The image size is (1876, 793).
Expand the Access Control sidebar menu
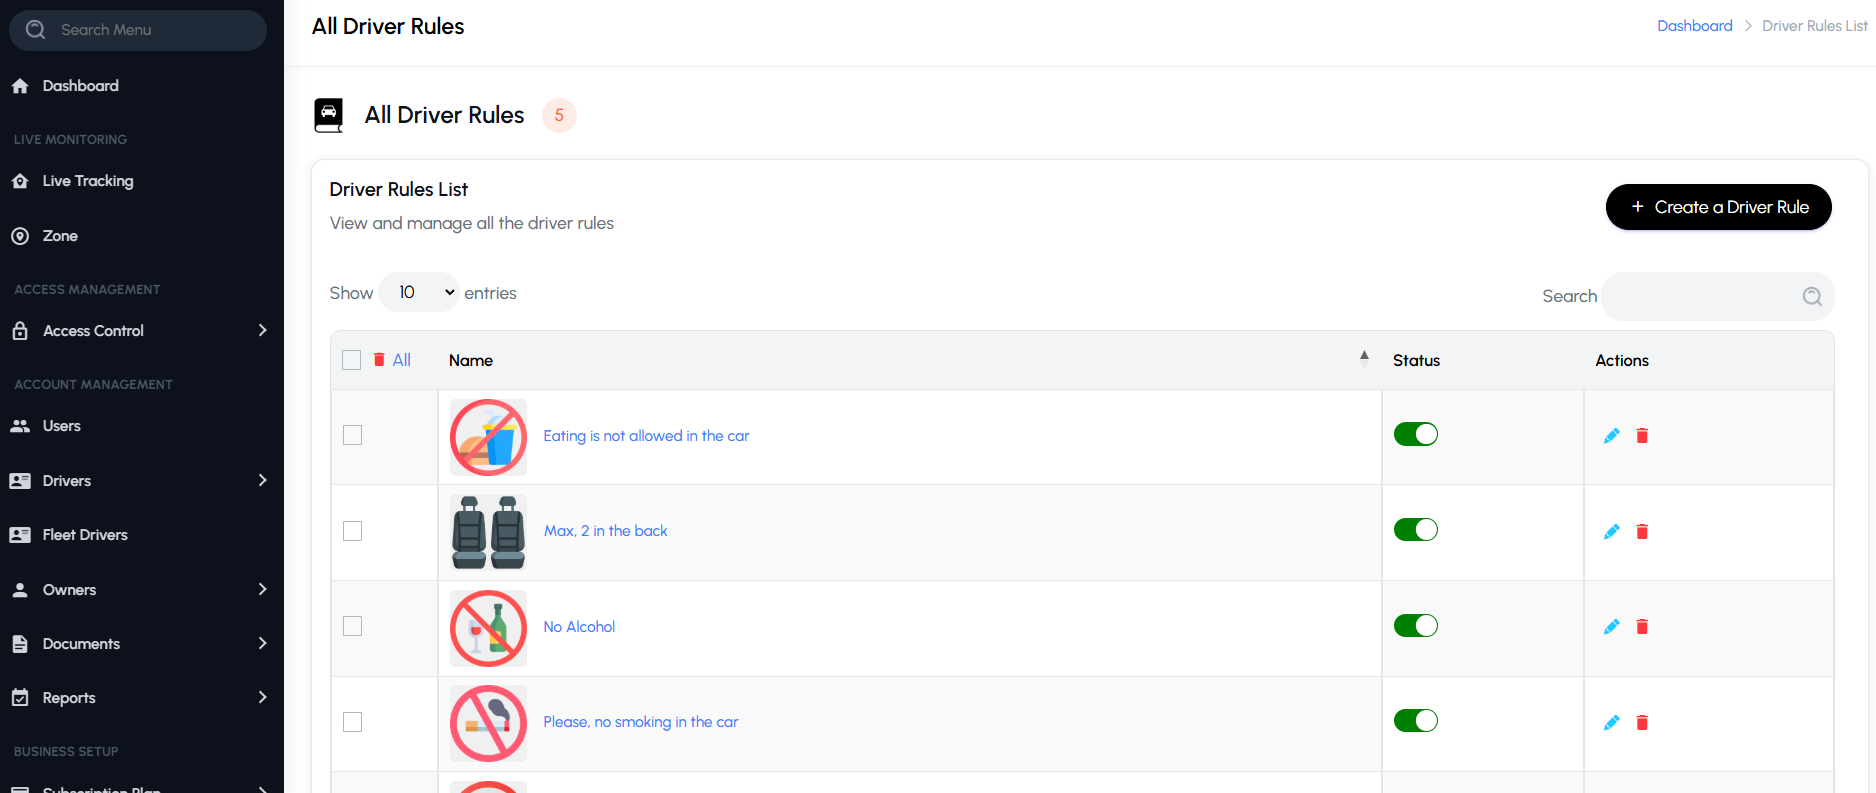(x=262, y=331)
